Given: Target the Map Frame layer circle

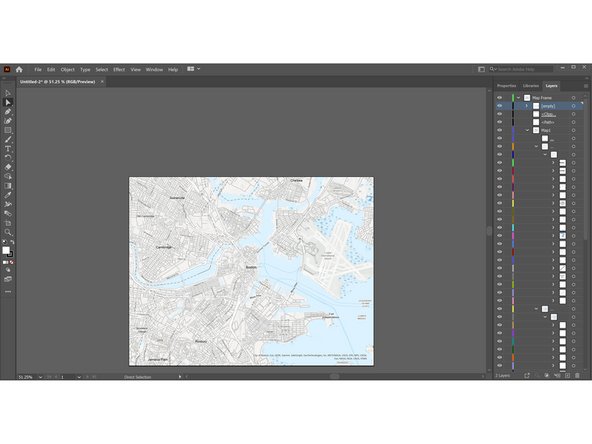Looking at the screenshot, I should coord(574,98).
